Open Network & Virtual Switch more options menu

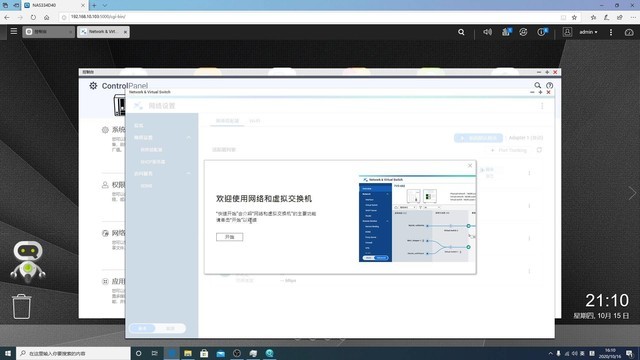coord(542,106)
